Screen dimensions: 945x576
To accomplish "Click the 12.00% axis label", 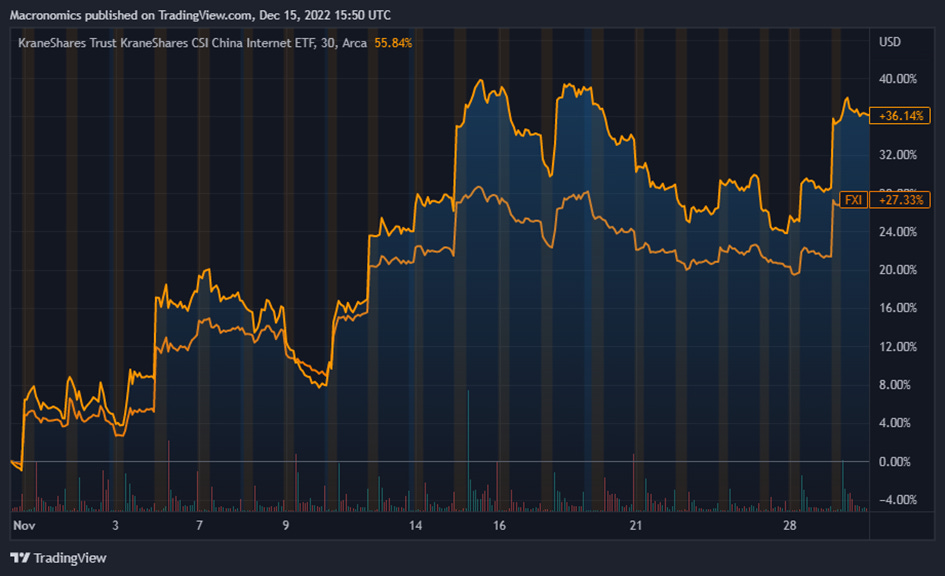I will (x=897, y=347).
